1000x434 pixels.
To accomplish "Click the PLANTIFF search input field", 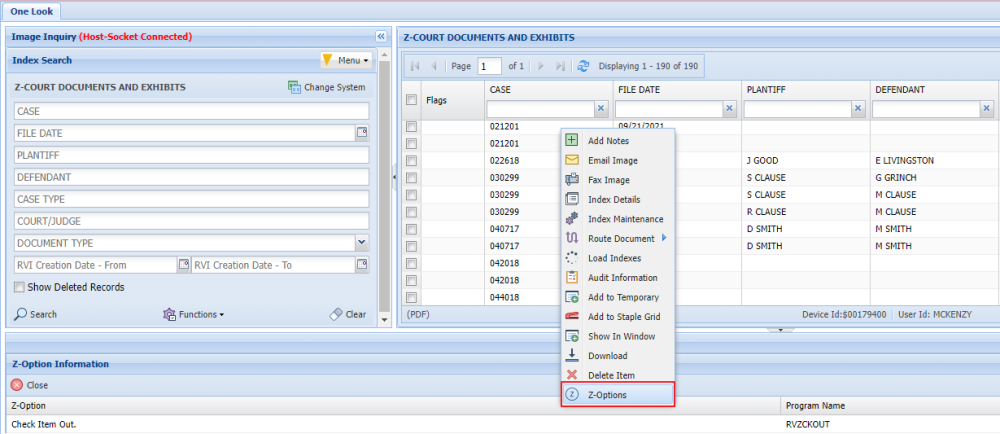I will pos(191,155).
